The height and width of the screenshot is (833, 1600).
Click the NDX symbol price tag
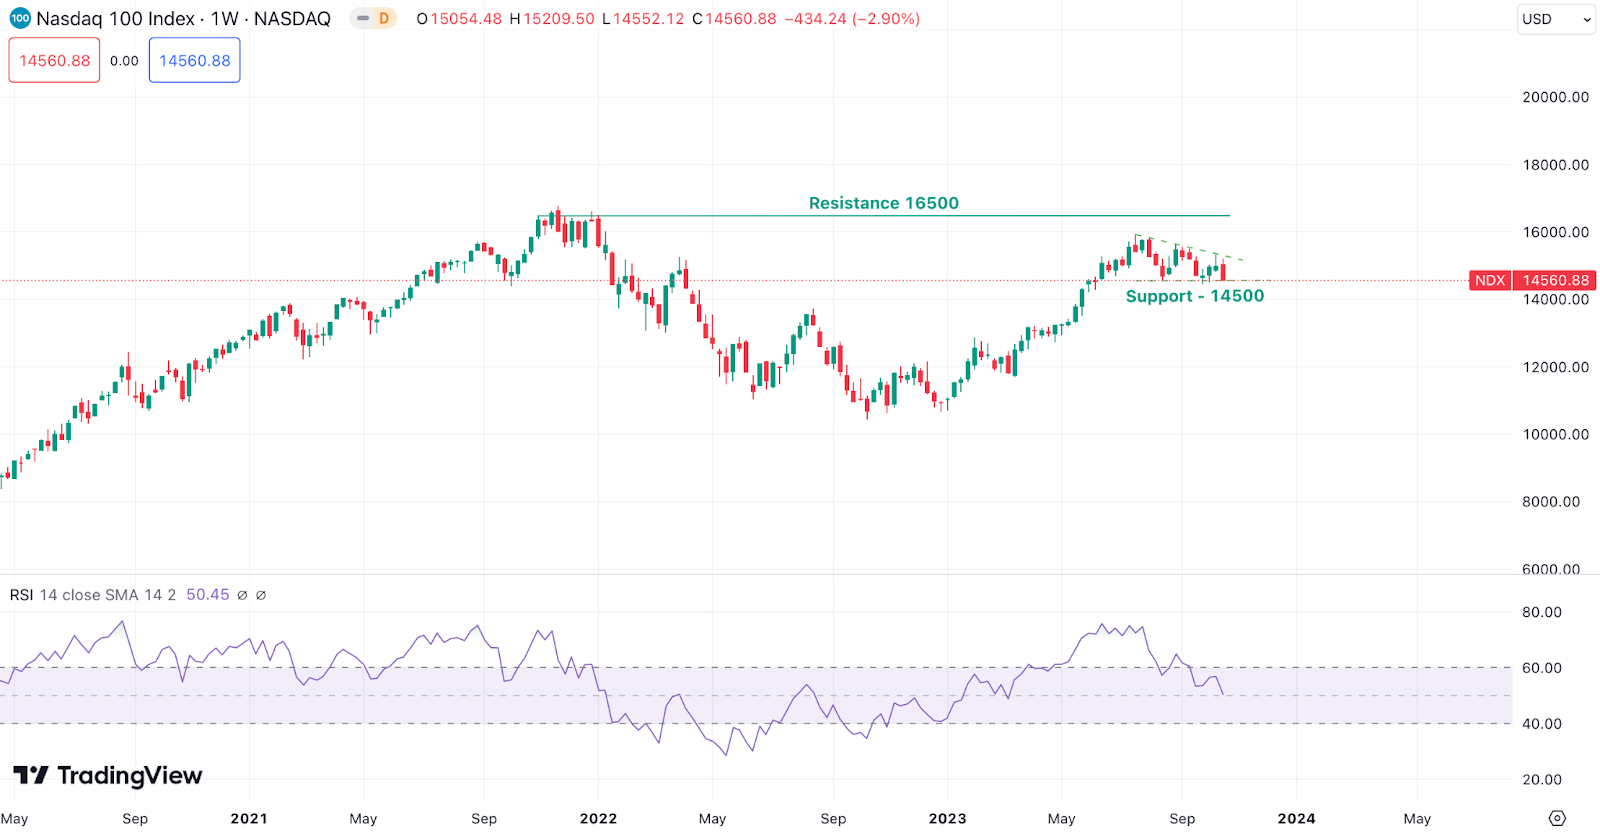[x=1489, y=280]
